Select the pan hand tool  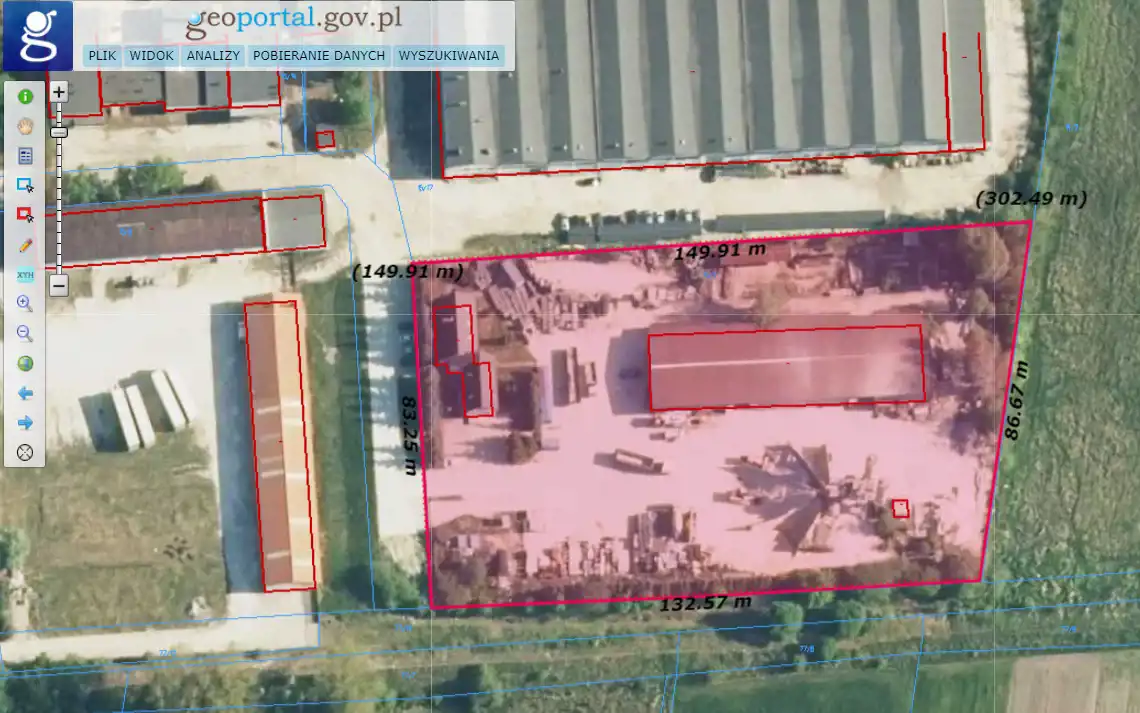pyautogui.click(x=25, y=126)
